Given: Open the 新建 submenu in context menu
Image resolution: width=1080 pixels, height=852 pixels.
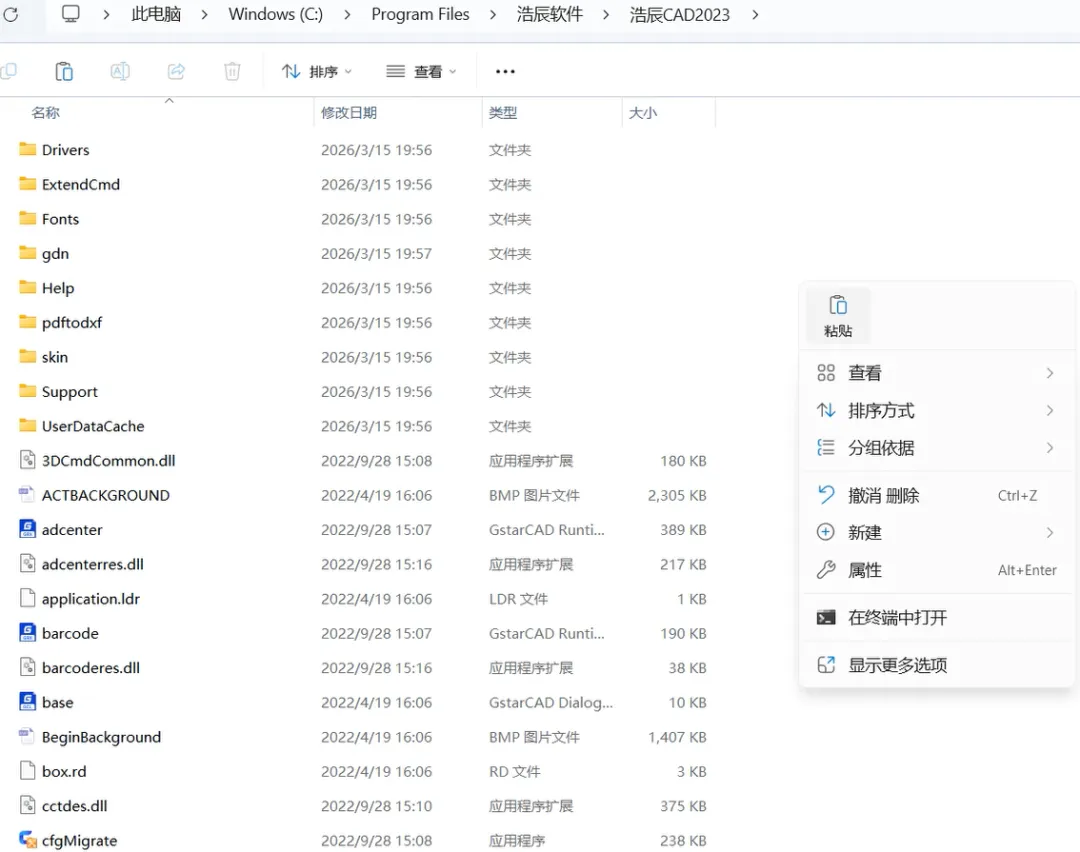Looking at the screenshot, I should coord(936,532).
